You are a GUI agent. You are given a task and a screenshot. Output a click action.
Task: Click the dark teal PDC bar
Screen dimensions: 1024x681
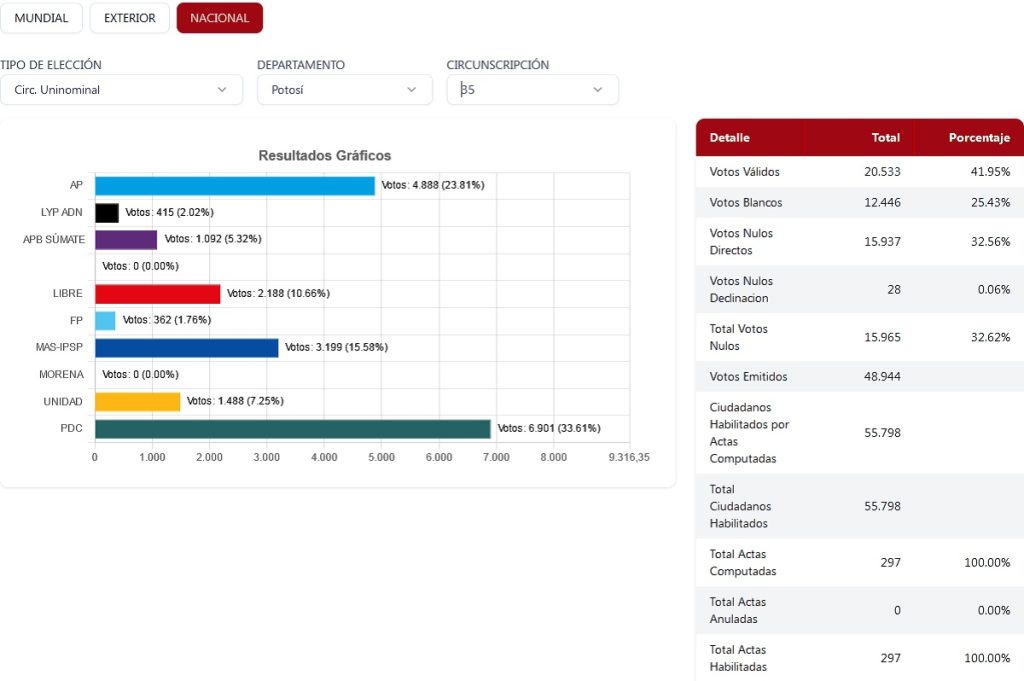pyautogui.click(x=292, y=429)
